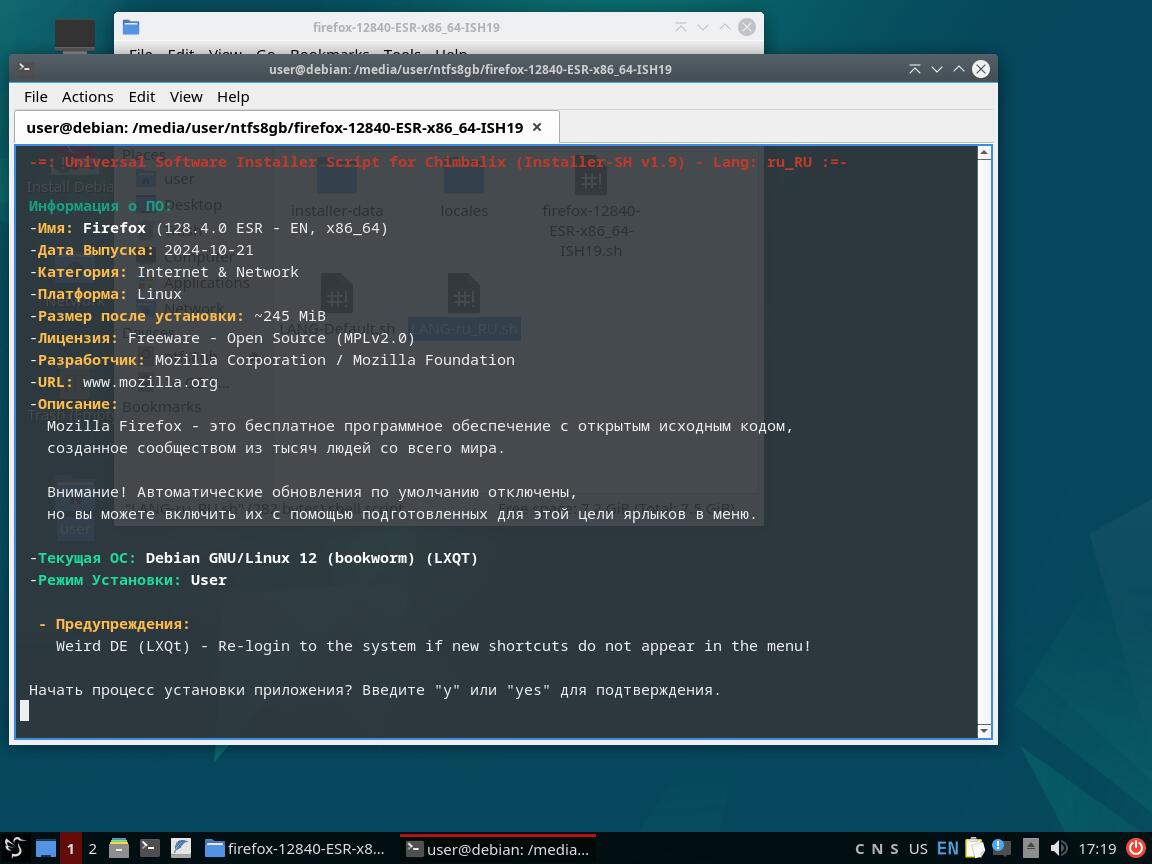Open the LXQt application menu
1152x864 pixels.
coord(14,848)
